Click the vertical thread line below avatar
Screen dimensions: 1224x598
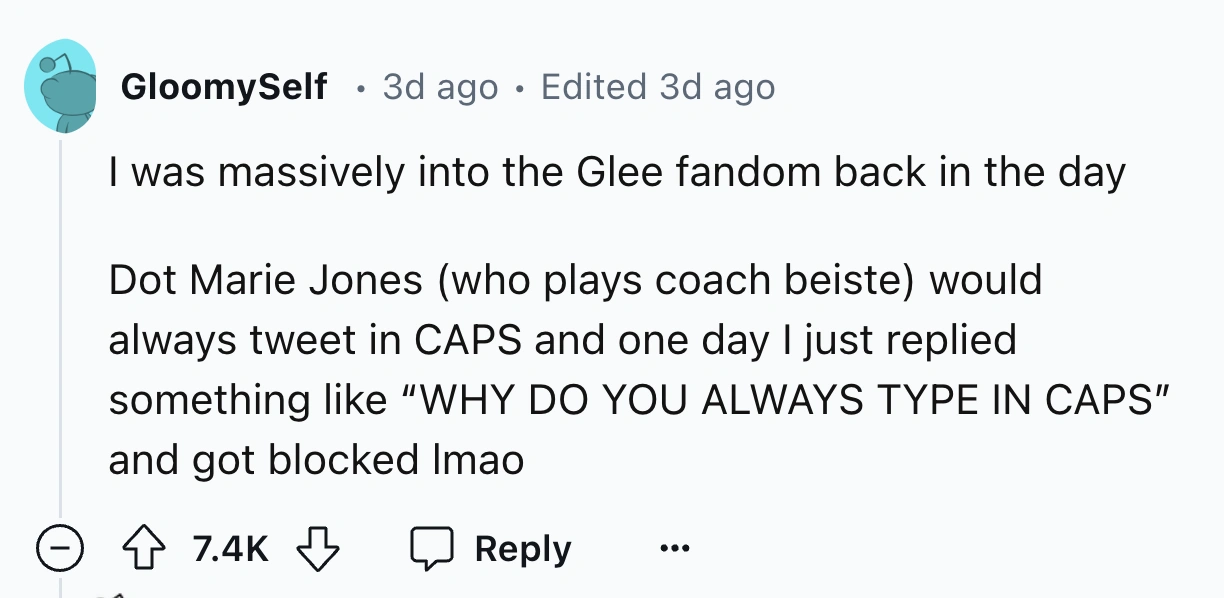[60, 330]
